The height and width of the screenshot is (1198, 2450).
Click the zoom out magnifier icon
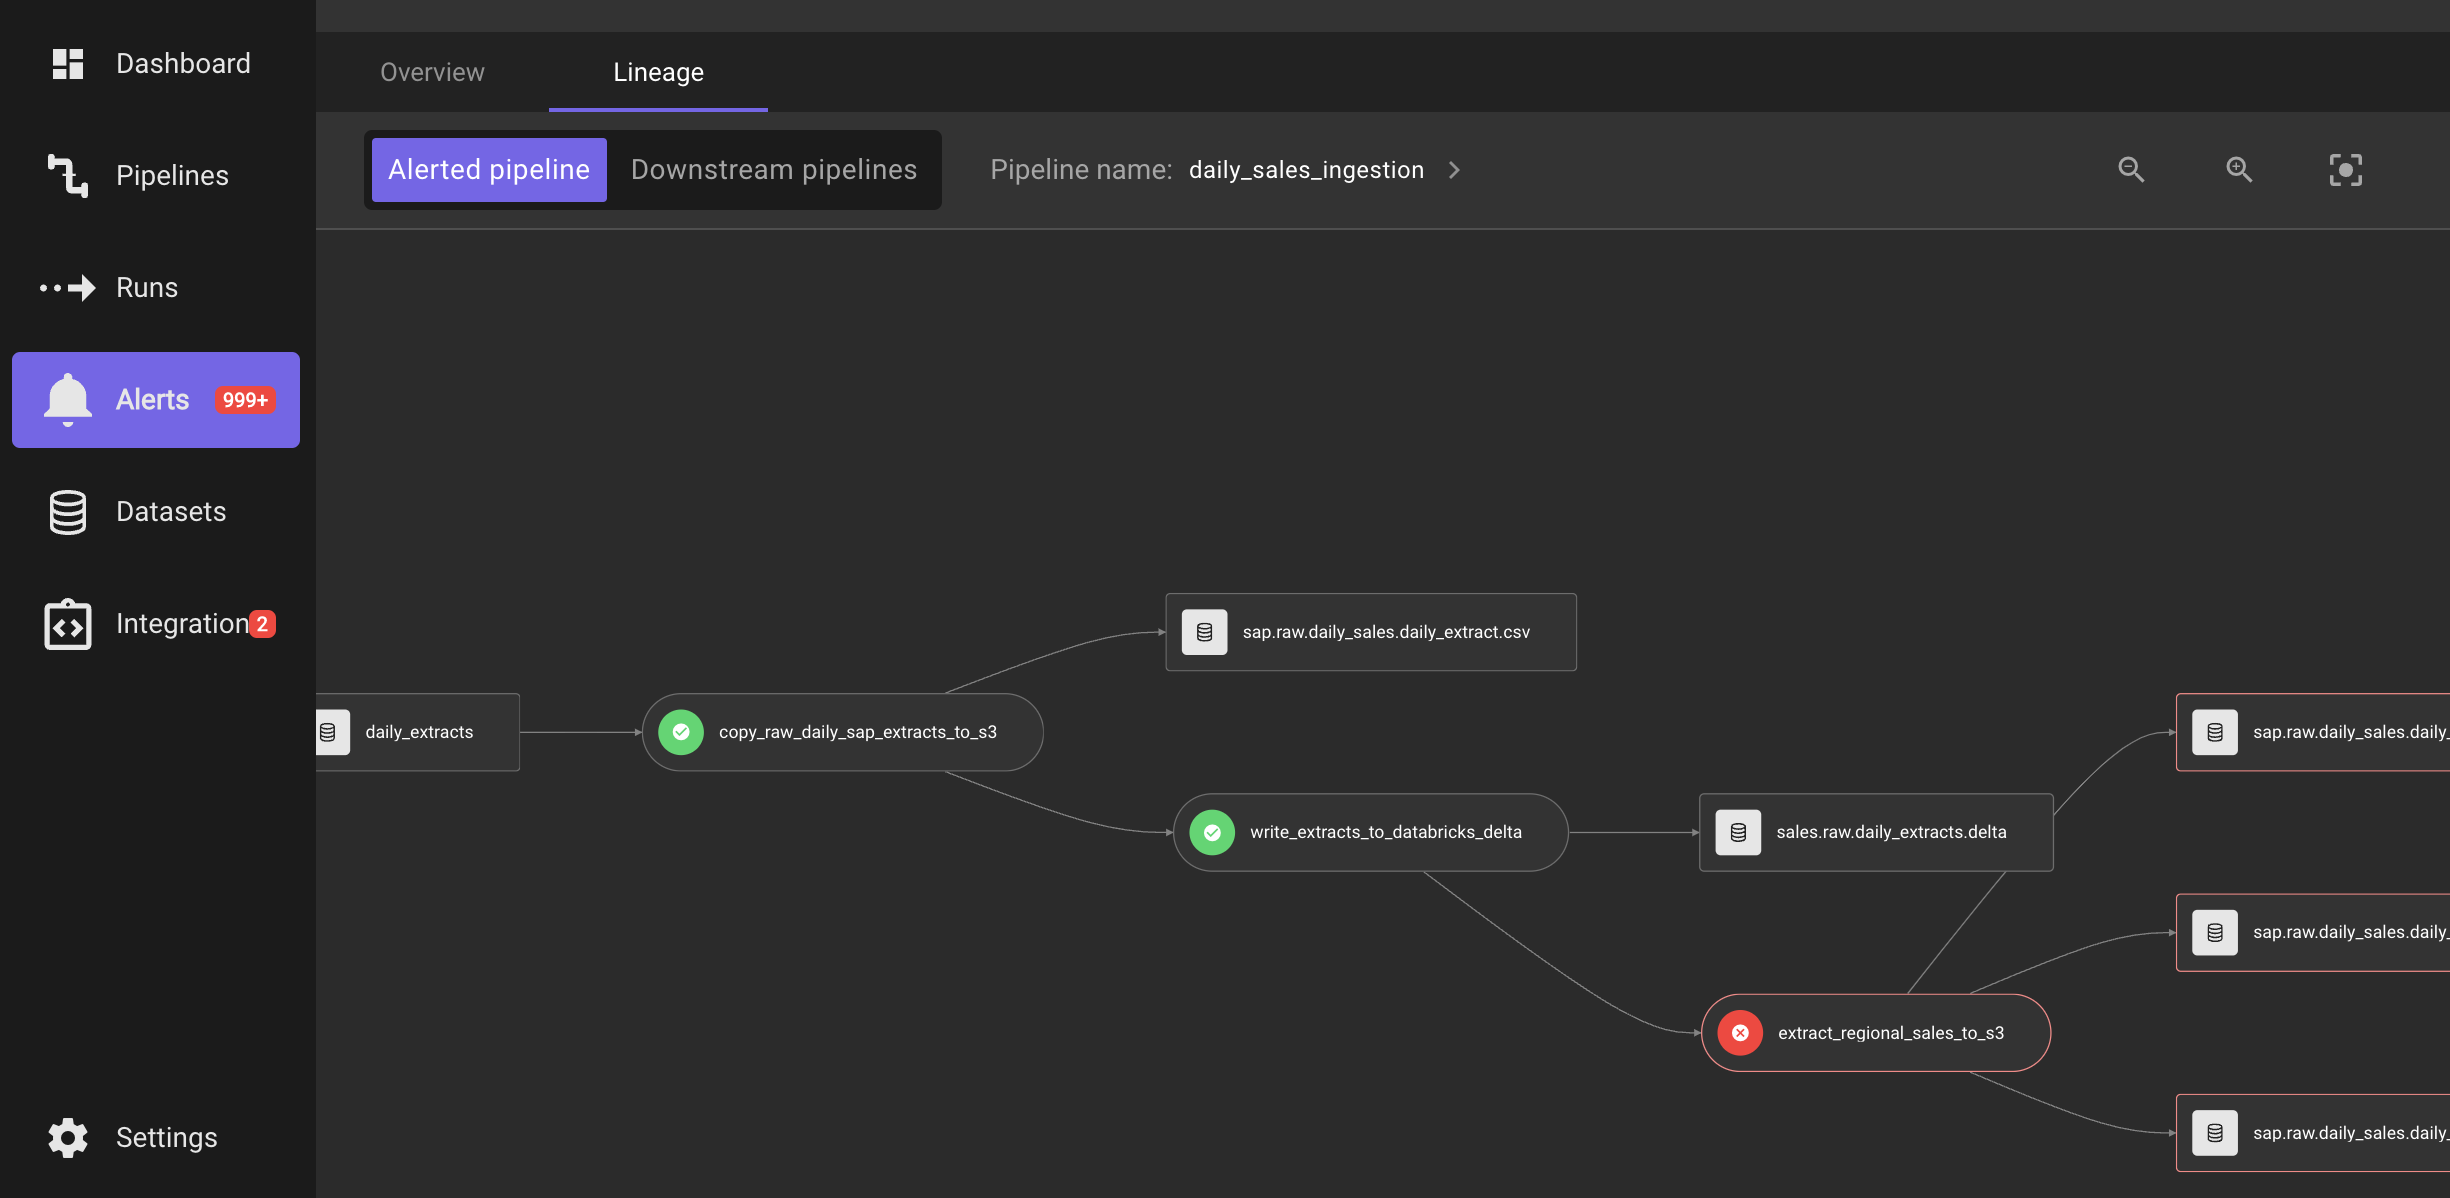tap(2131, 170)
